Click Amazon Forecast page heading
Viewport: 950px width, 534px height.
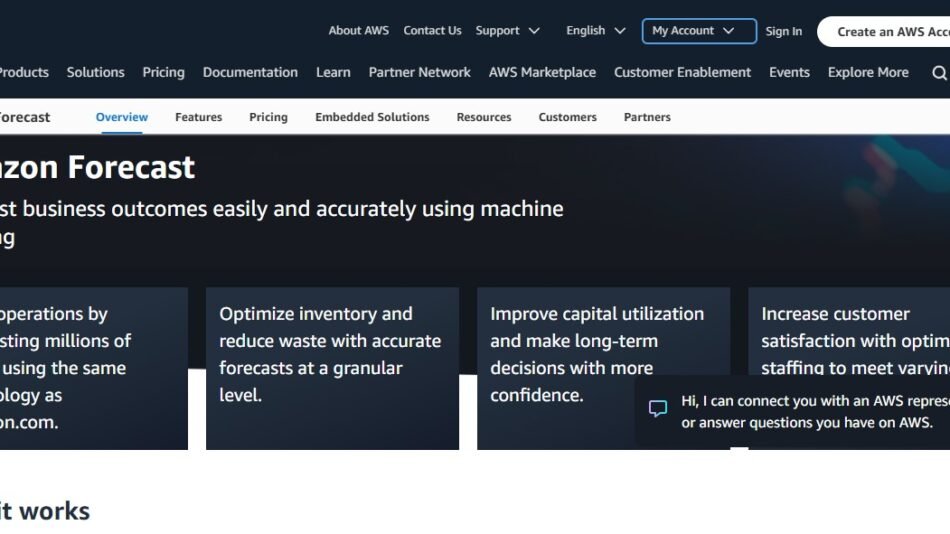pos(98,167)
